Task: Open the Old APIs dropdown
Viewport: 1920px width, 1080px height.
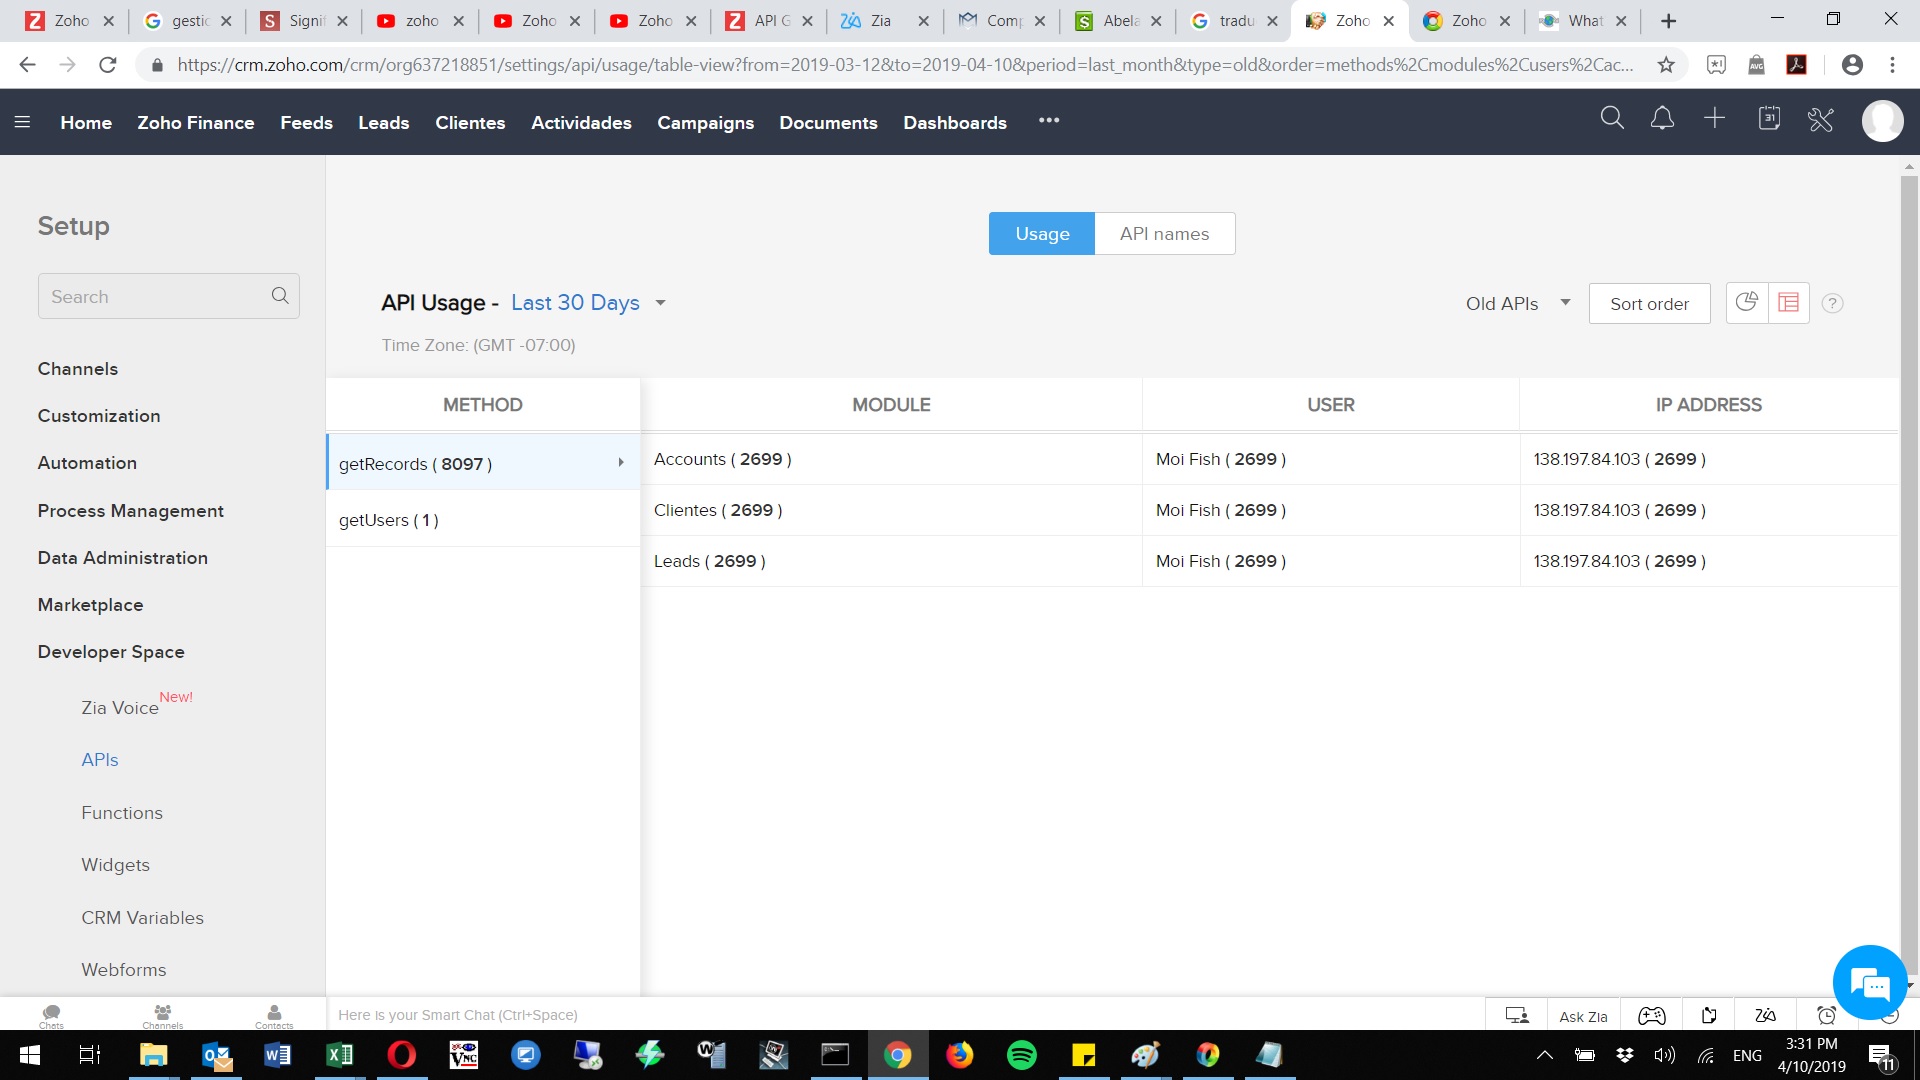Action: pyautogui.click(x=1518, y=303)
